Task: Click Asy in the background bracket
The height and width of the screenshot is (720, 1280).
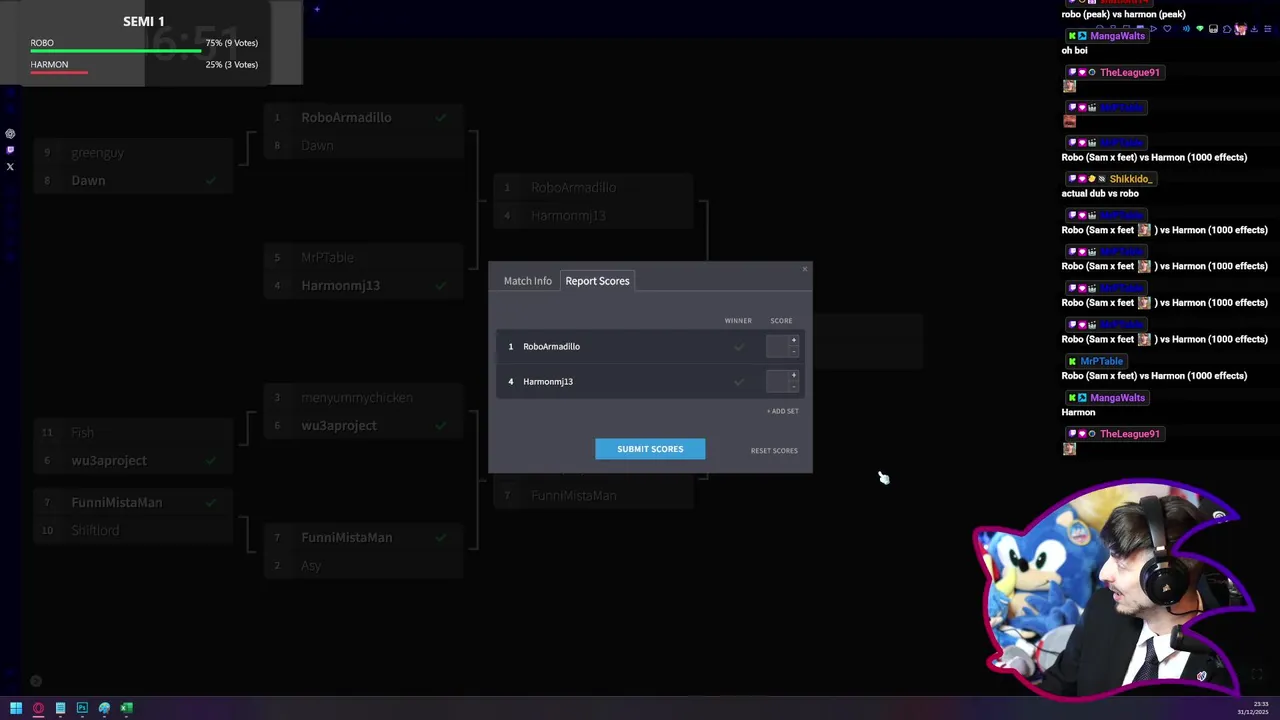Action: coord(311,566)
